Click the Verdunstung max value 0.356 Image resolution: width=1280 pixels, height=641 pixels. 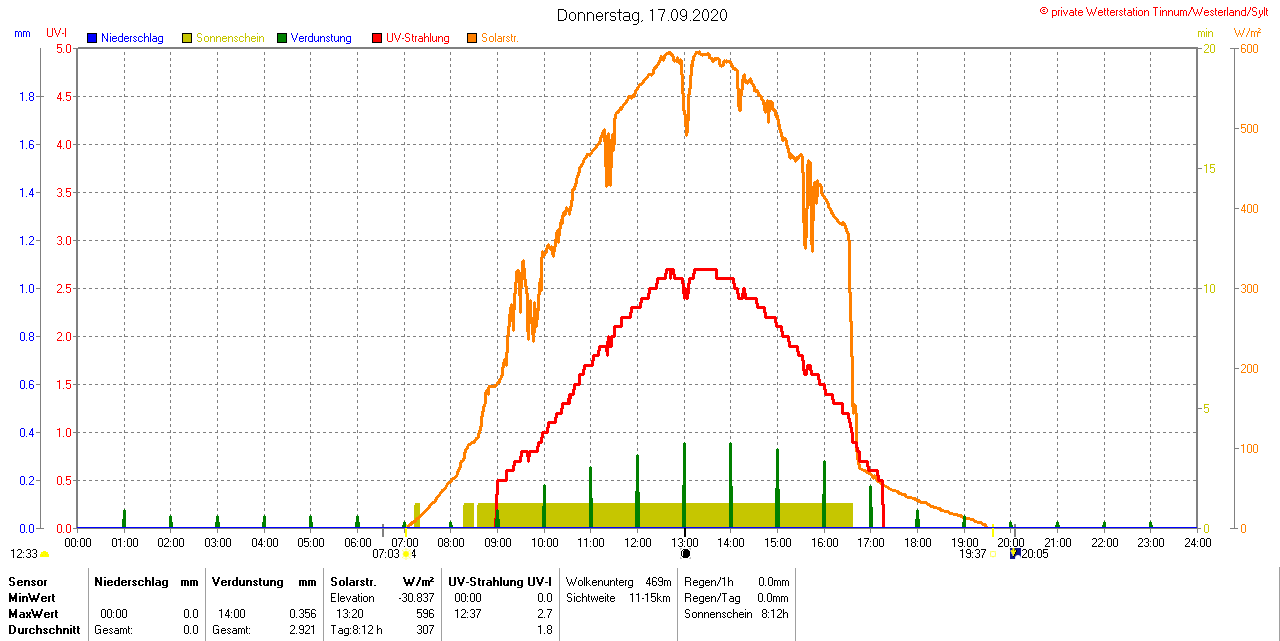point(302,613)
